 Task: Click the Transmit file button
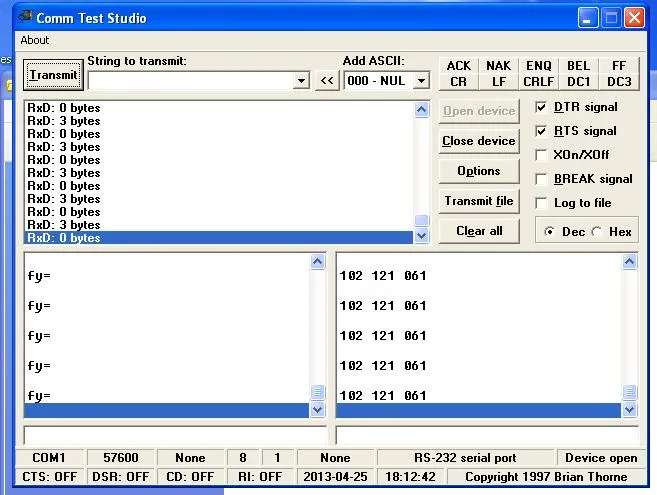(479, 201)
